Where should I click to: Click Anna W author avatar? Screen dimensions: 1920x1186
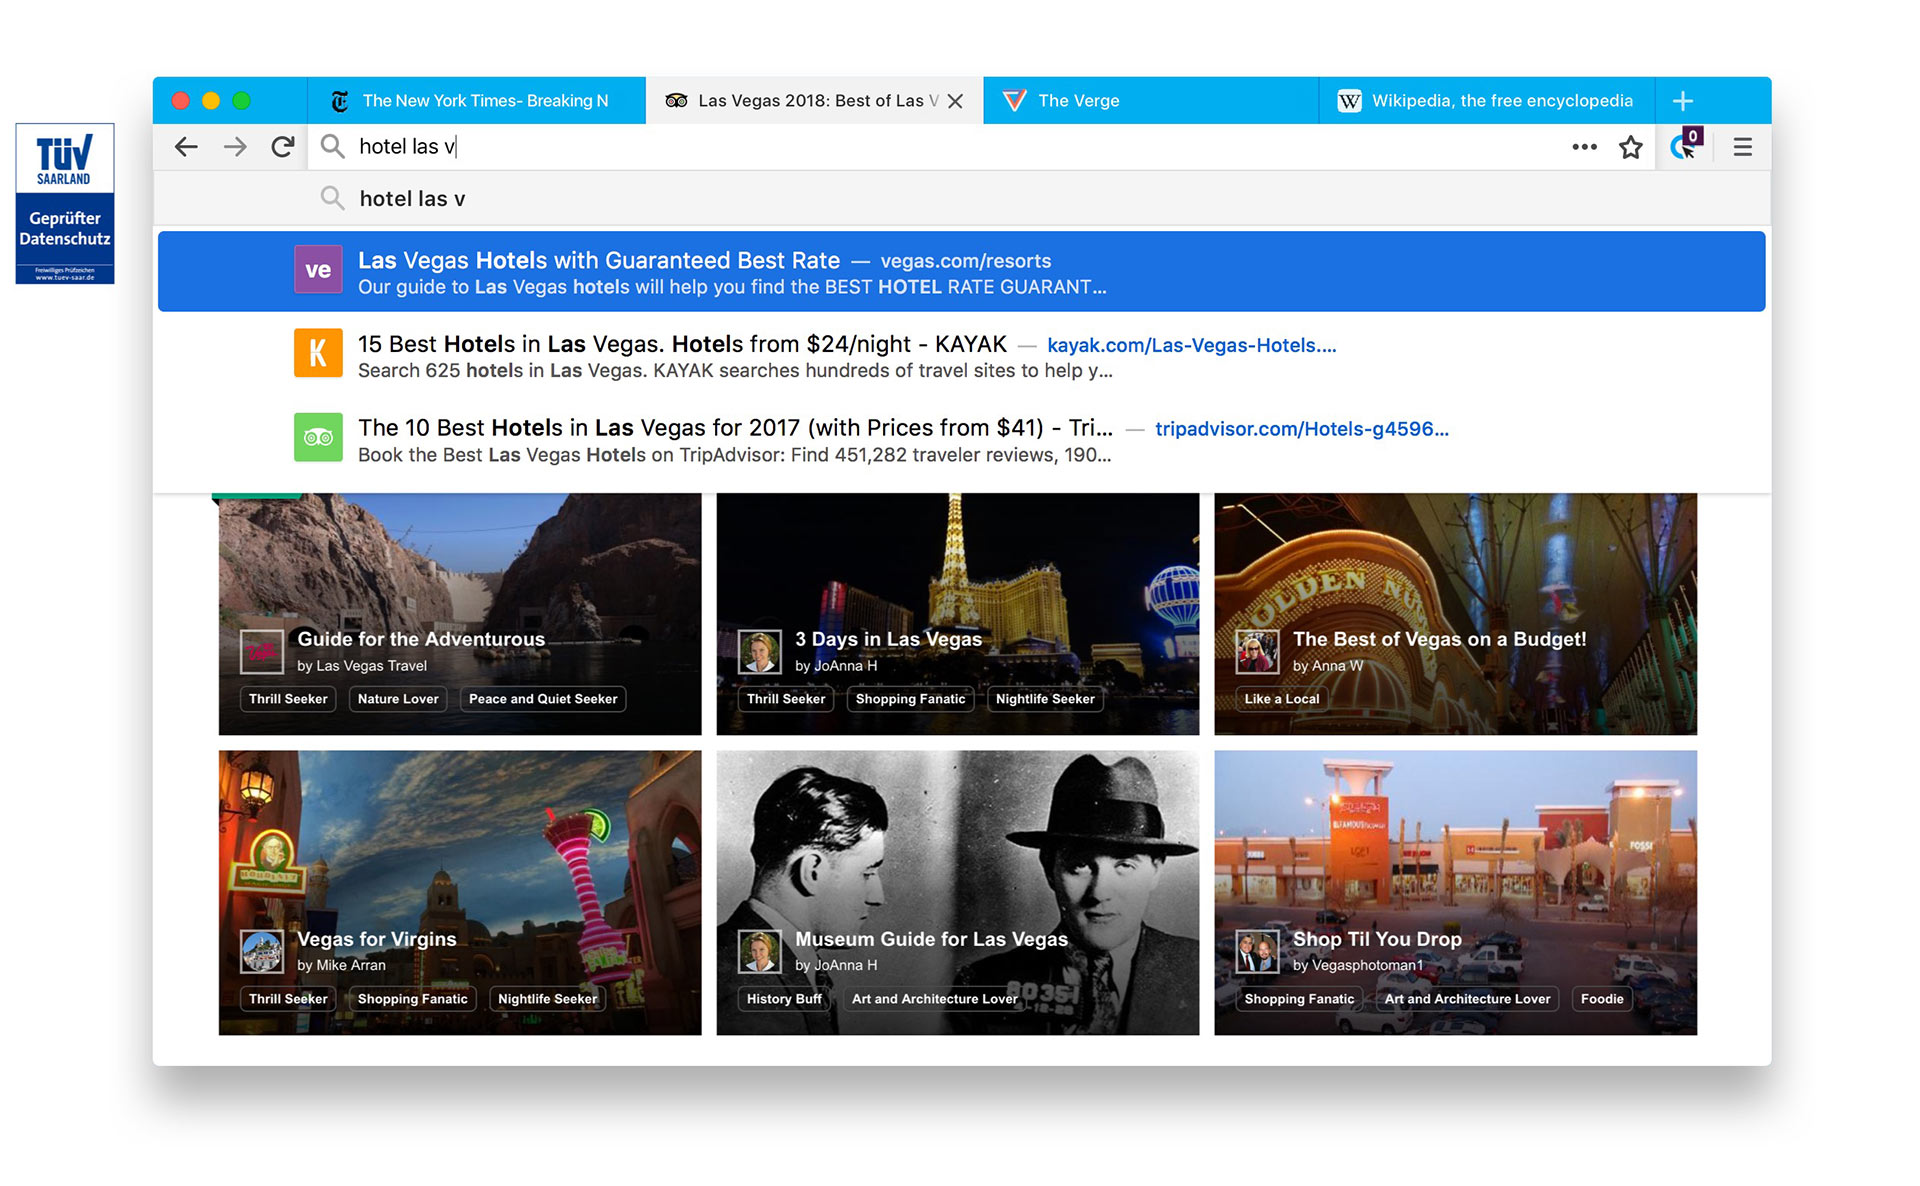pos(1257,652)
